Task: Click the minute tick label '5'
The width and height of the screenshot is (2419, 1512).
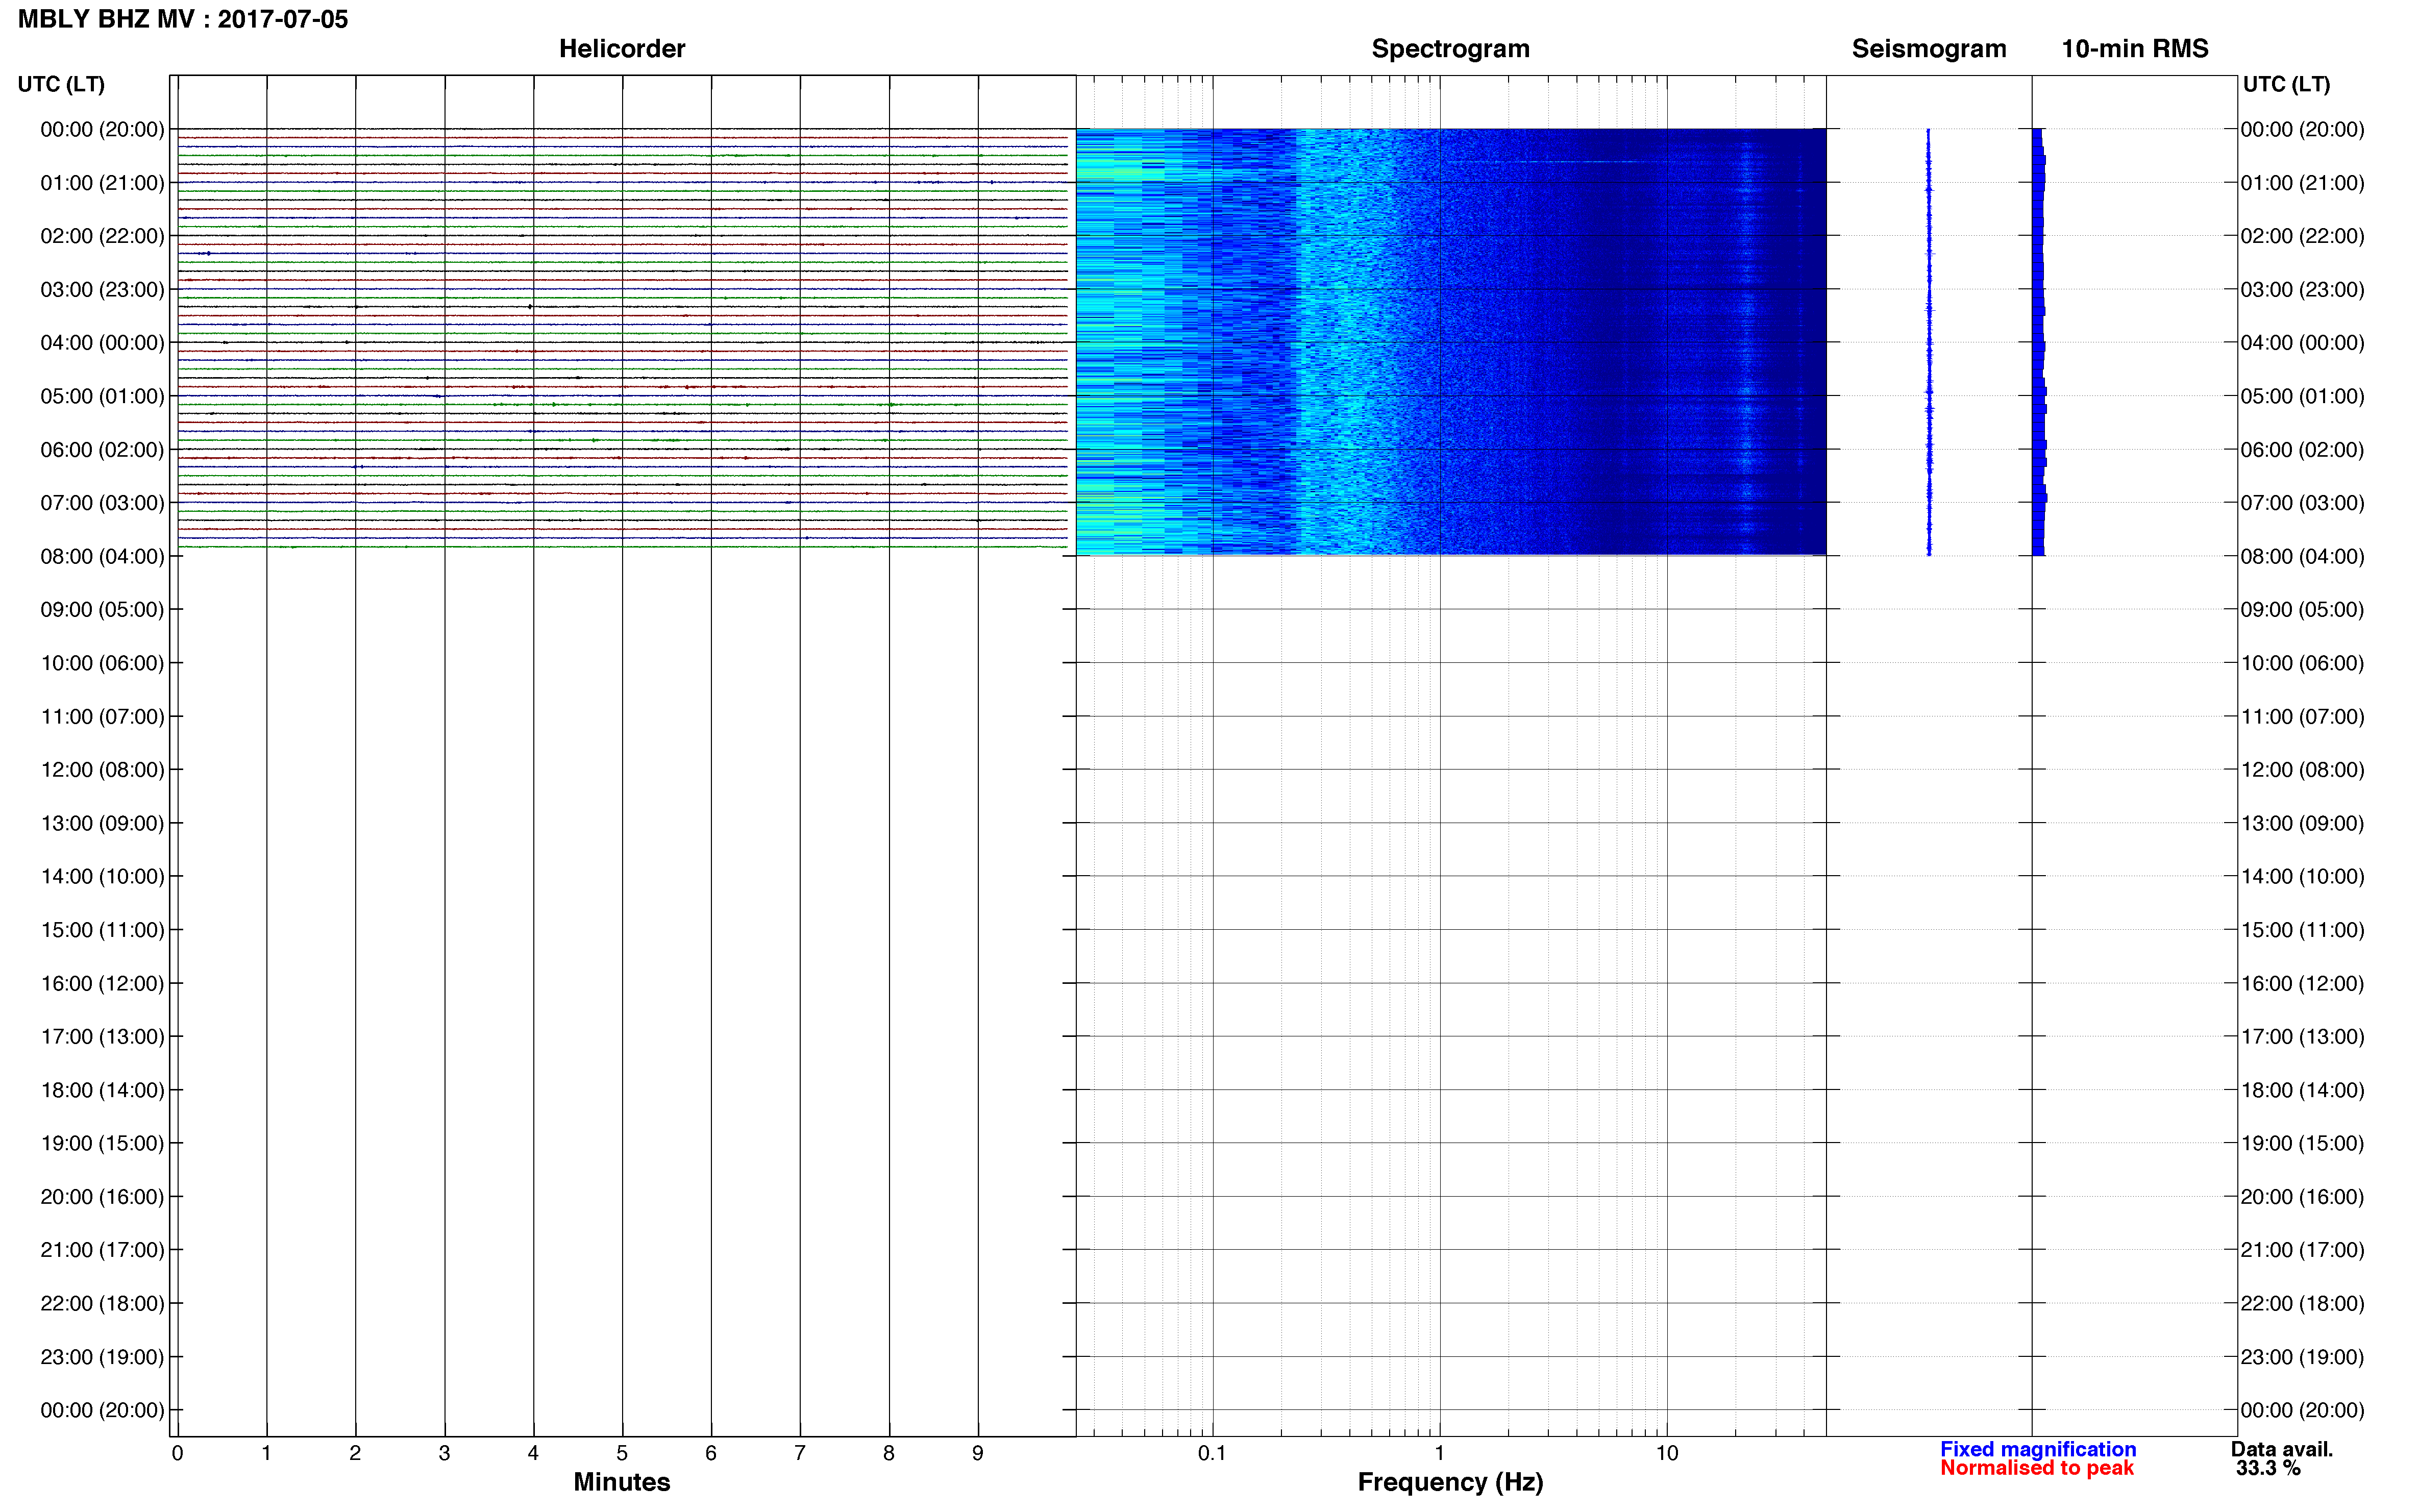Action: click(x=622, y=1453)
